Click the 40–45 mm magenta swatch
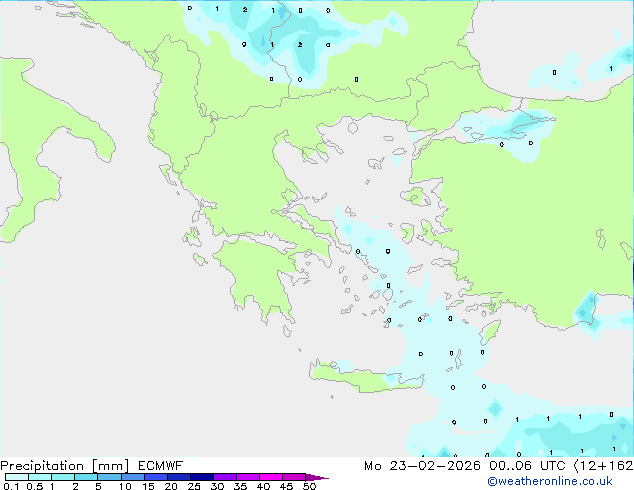This screenshot has width=634, height=490. coord(271,477)
